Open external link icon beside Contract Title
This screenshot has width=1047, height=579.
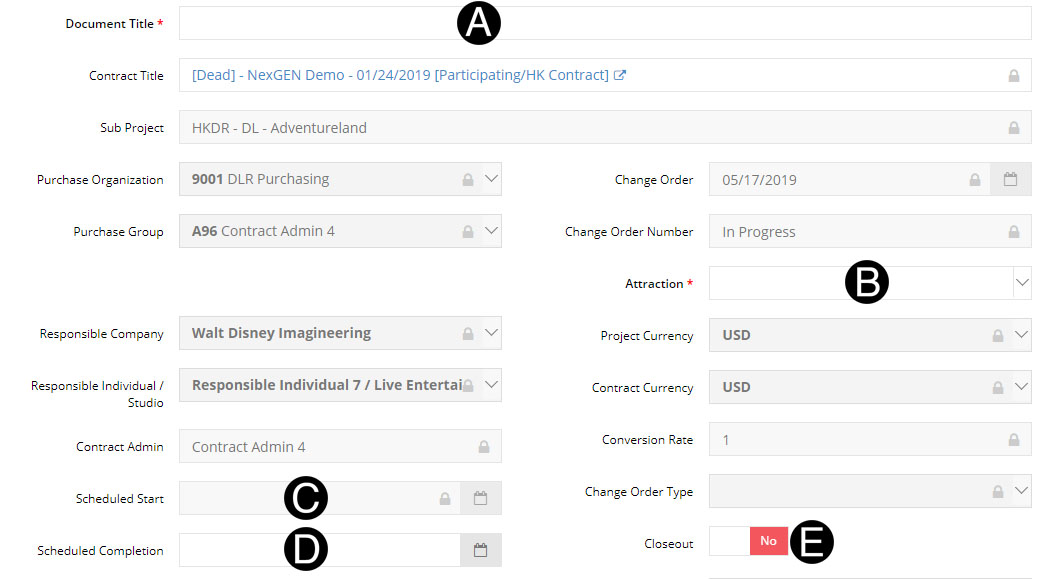(620, 75)
